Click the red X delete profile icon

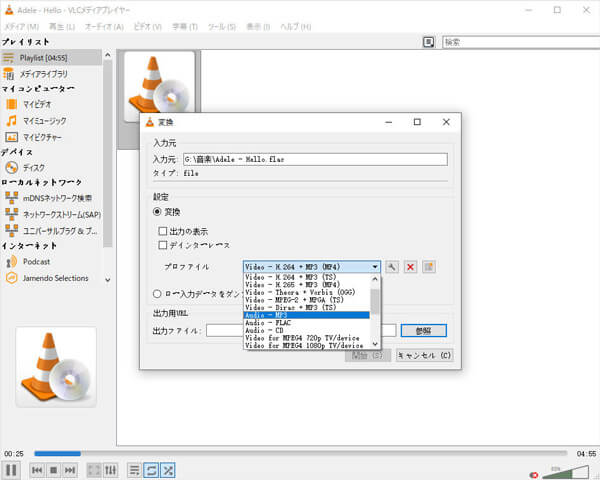(x=411, y=267)
